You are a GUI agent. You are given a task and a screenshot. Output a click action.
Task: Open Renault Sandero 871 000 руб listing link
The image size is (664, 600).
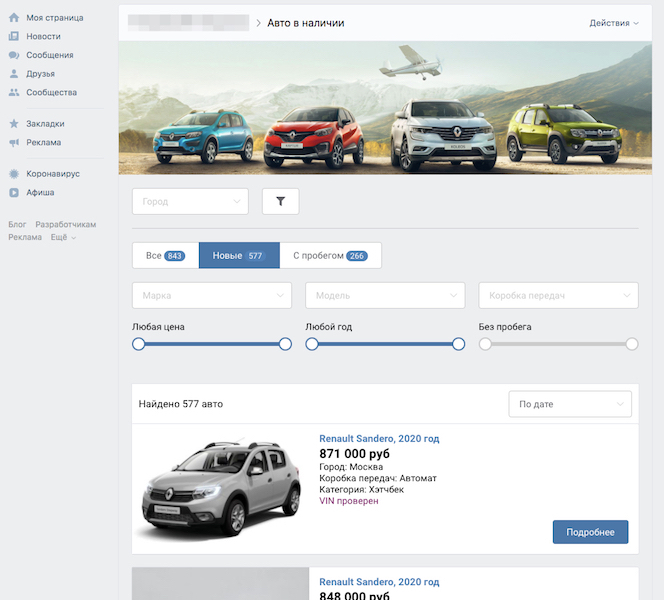[x=379, y=439]
